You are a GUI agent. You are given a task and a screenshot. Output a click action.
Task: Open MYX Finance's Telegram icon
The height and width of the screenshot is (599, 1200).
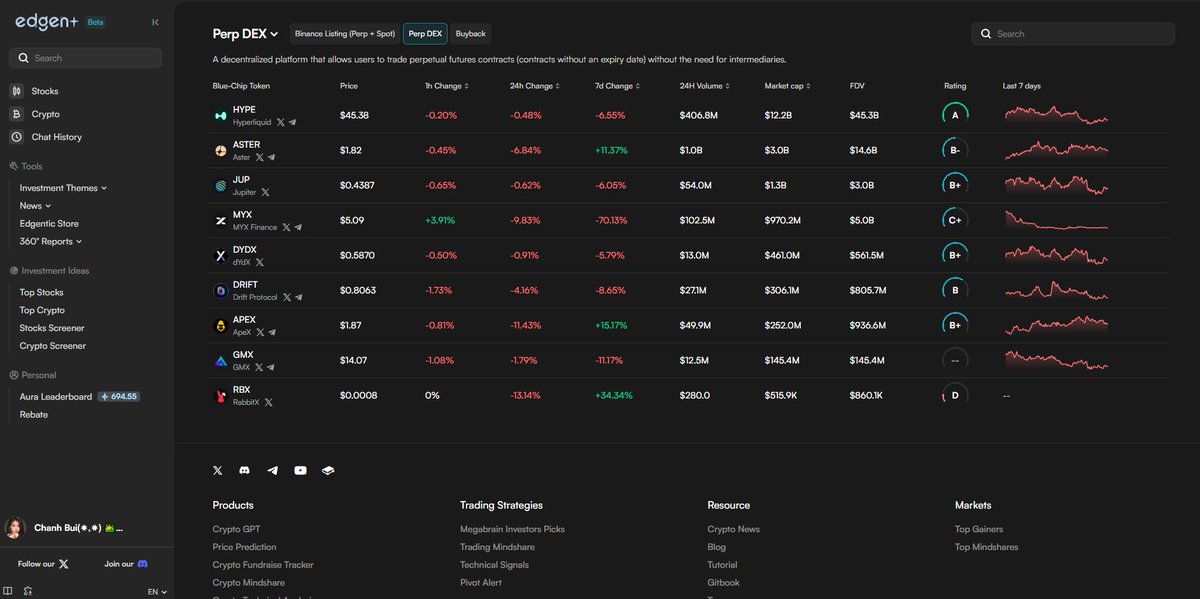(298, 227)
